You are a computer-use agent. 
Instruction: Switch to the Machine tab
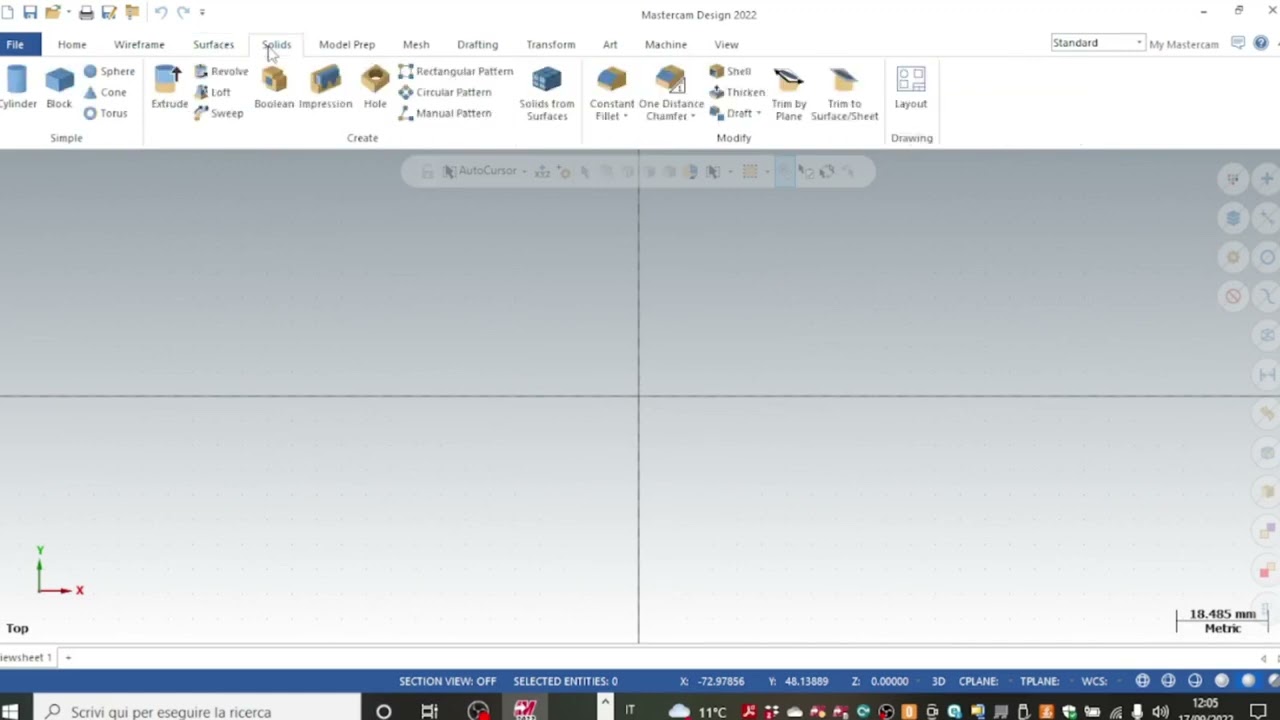pos(666,44)
